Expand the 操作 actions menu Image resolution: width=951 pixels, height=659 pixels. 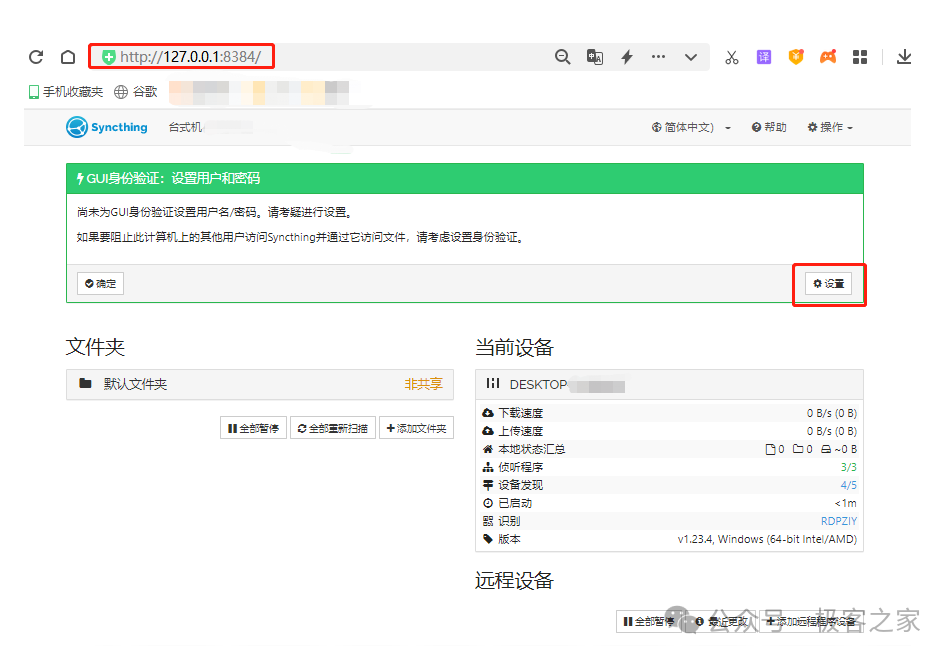(x=830, y=127)
